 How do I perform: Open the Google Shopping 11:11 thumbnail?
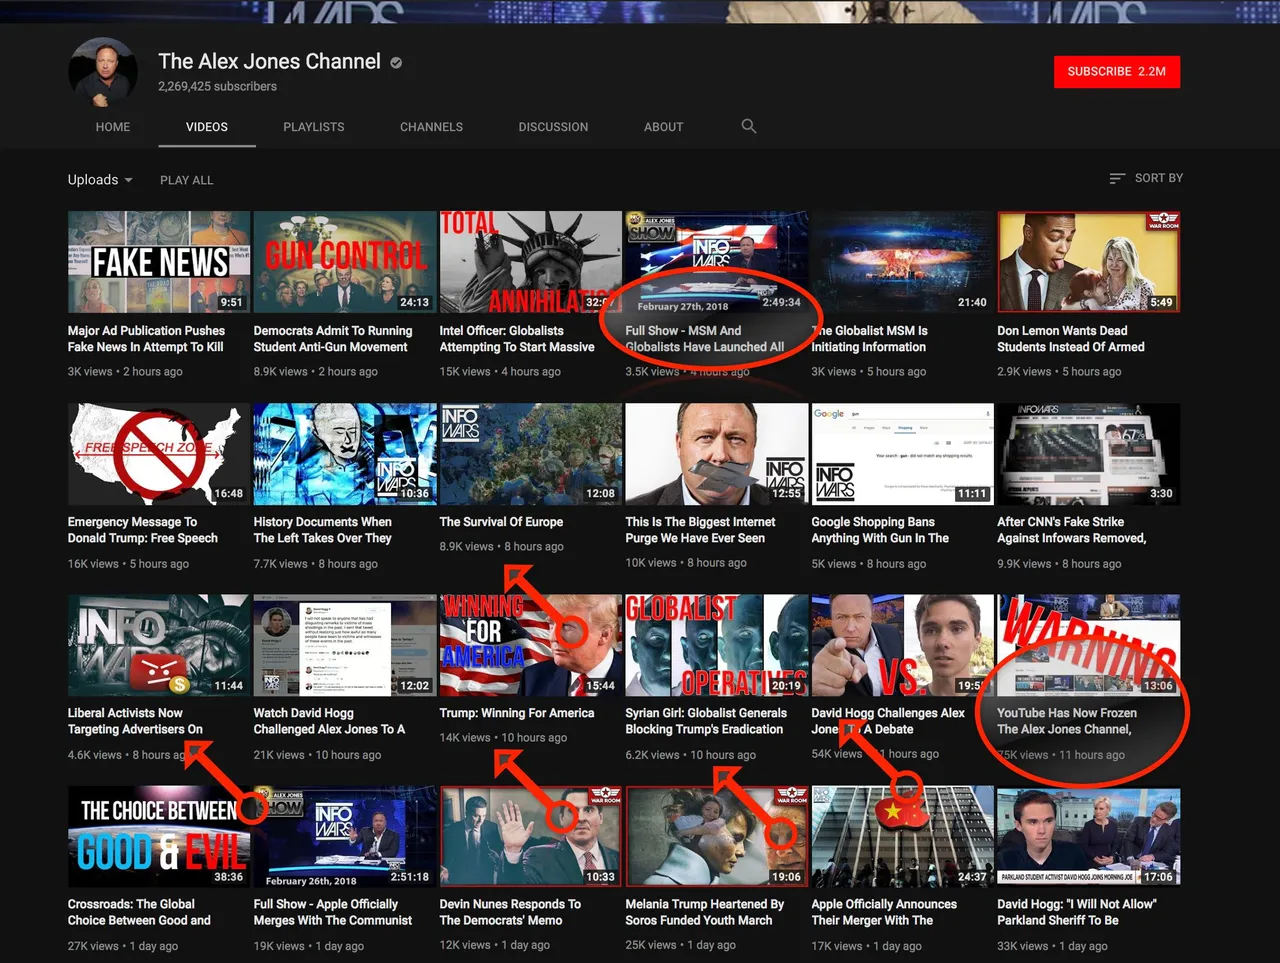pyautogui.click(x=902, y=454)
